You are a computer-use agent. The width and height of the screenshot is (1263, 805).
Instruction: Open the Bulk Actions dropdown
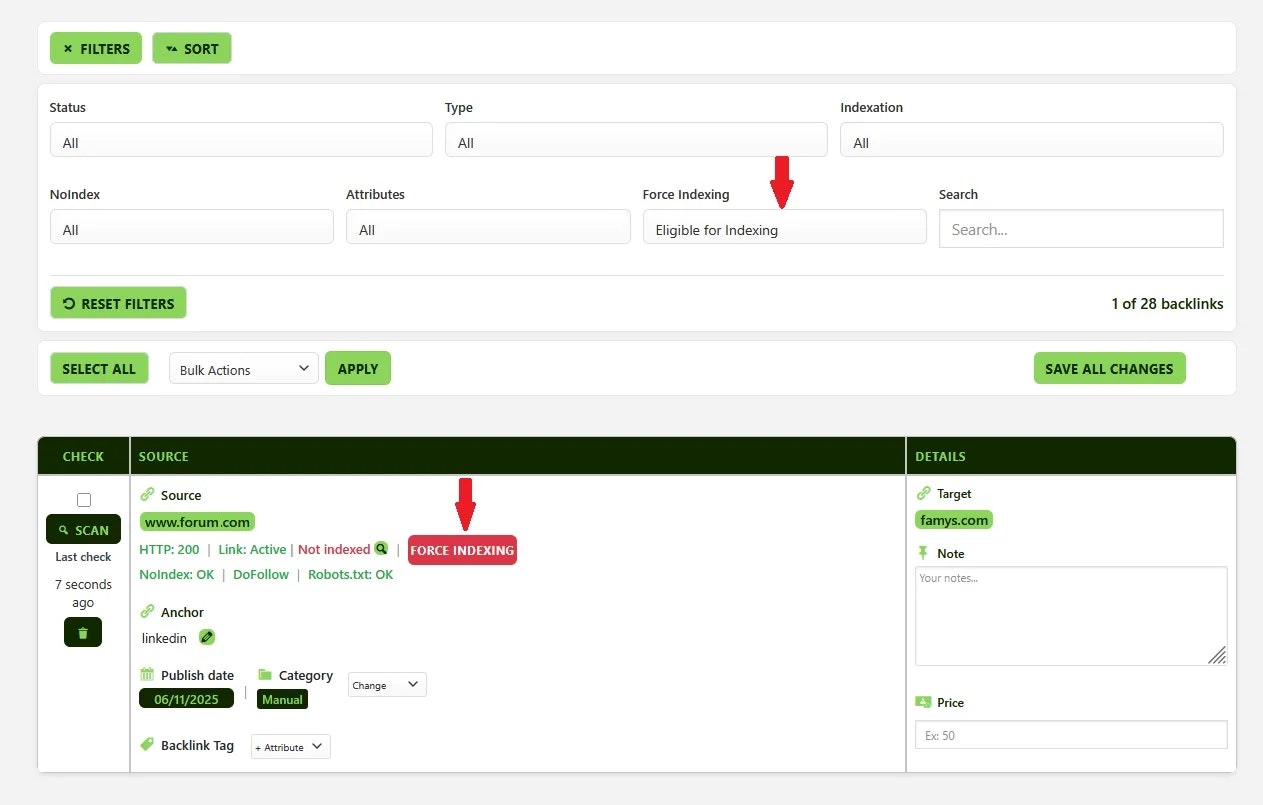[243, 368]
